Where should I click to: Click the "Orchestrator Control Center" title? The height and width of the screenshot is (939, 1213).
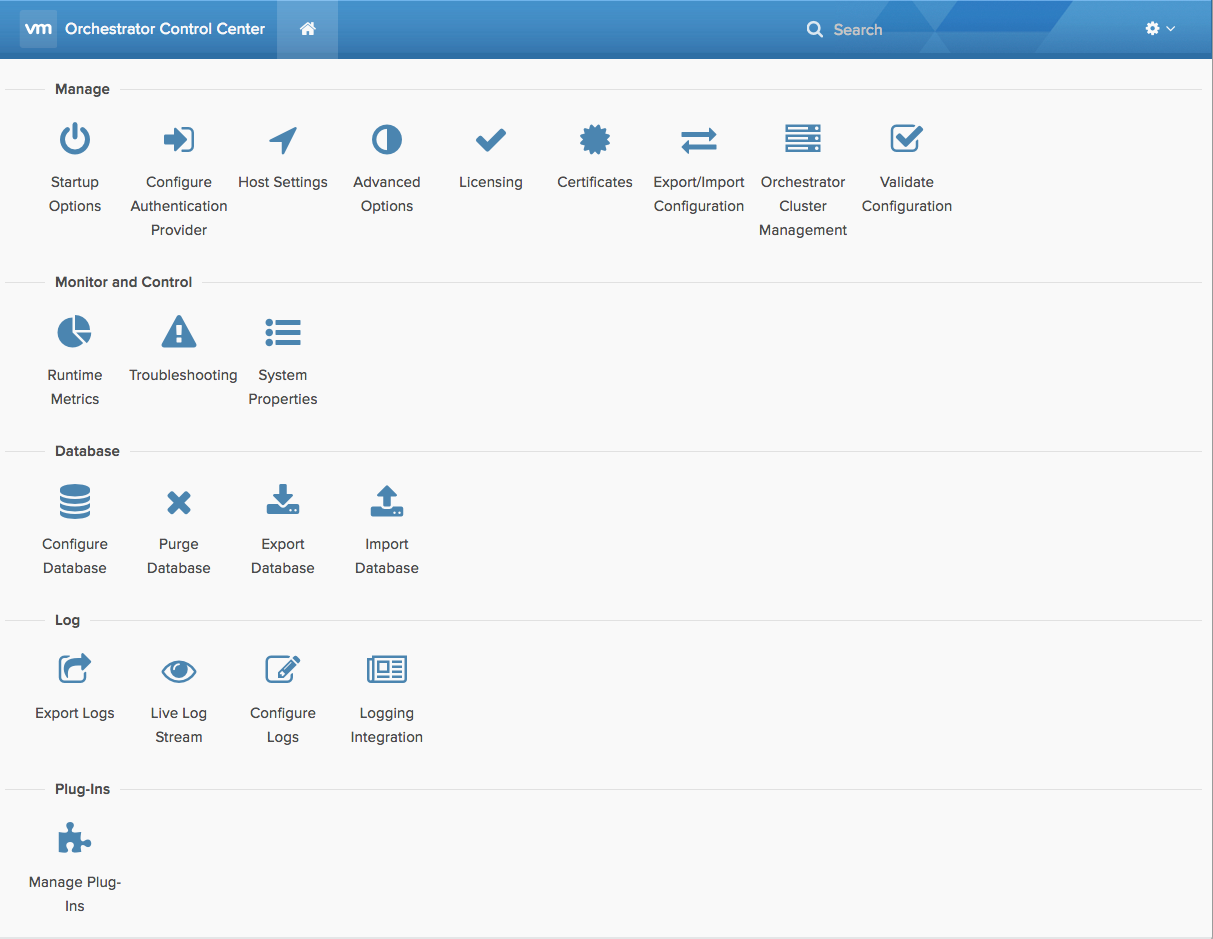(165, 29)
